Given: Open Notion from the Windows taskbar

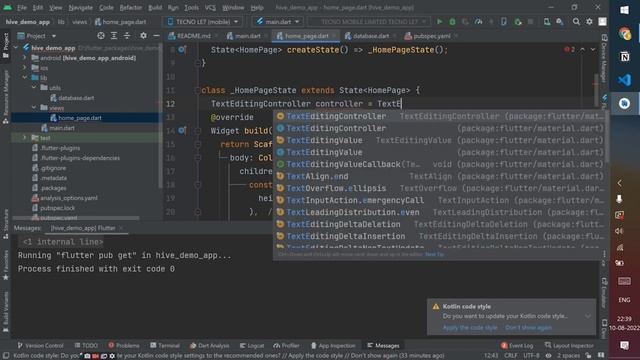Looking at the screenshot, I should [624, 57].
